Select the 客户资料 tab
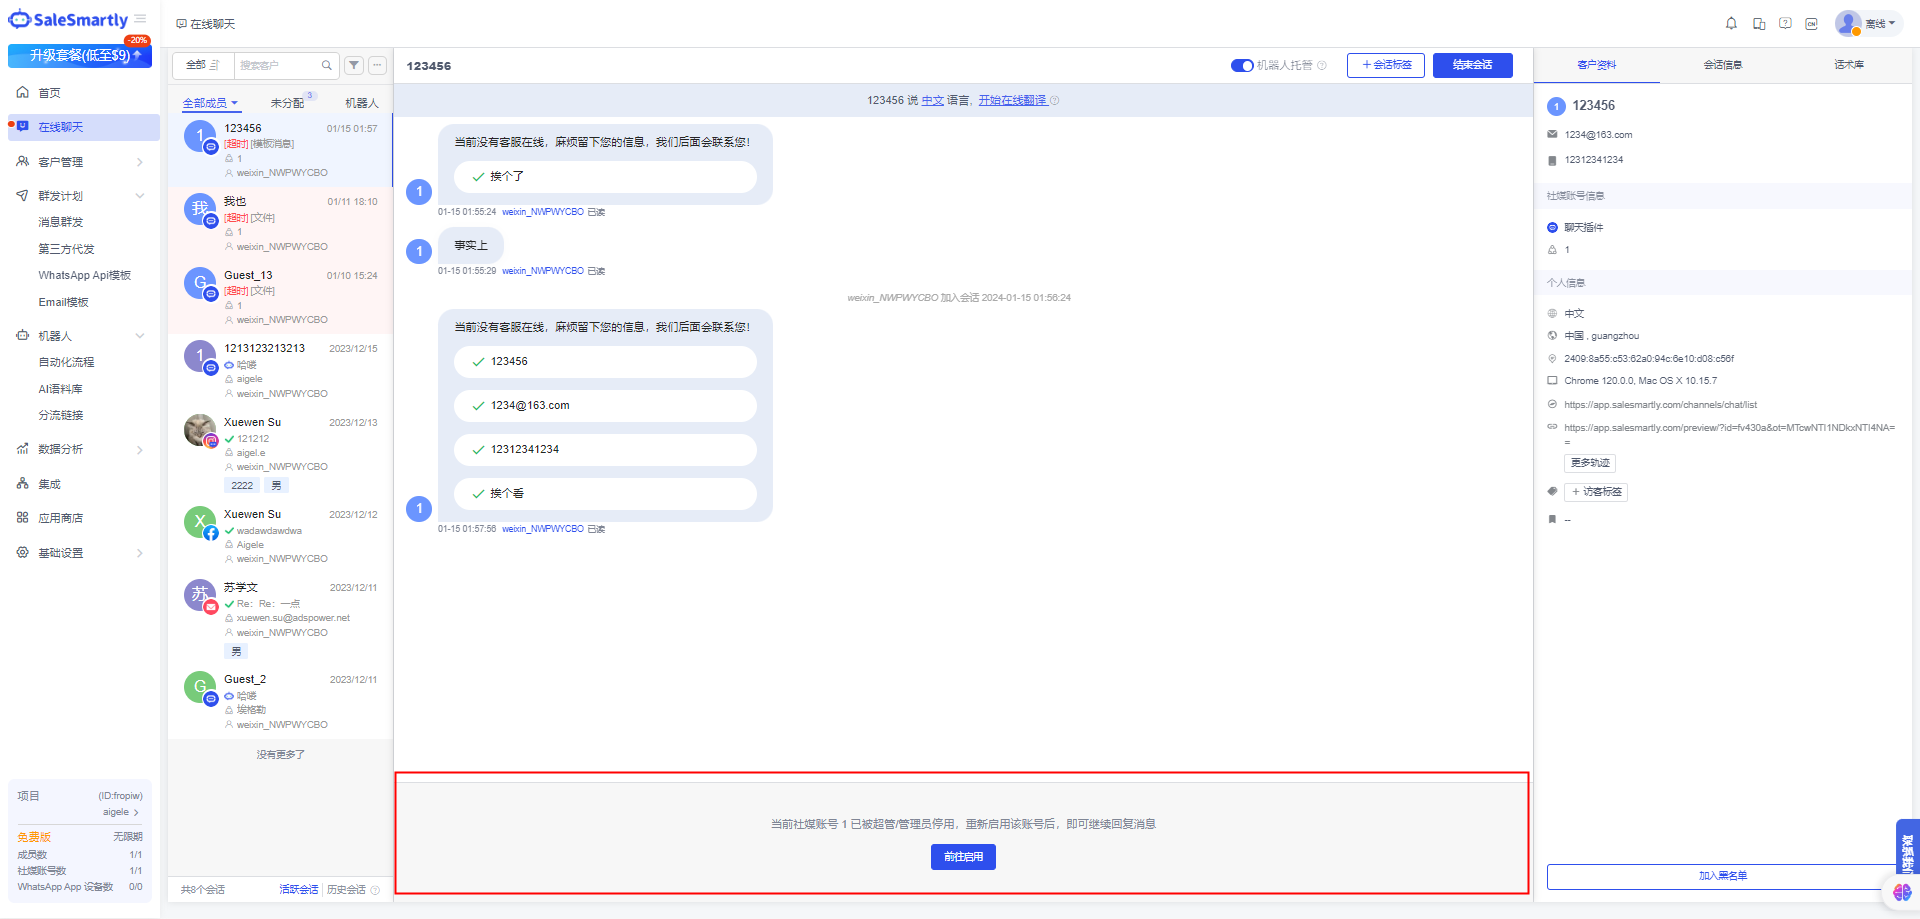Screen dimensions: 1920x919 [x=1596, y=65]
